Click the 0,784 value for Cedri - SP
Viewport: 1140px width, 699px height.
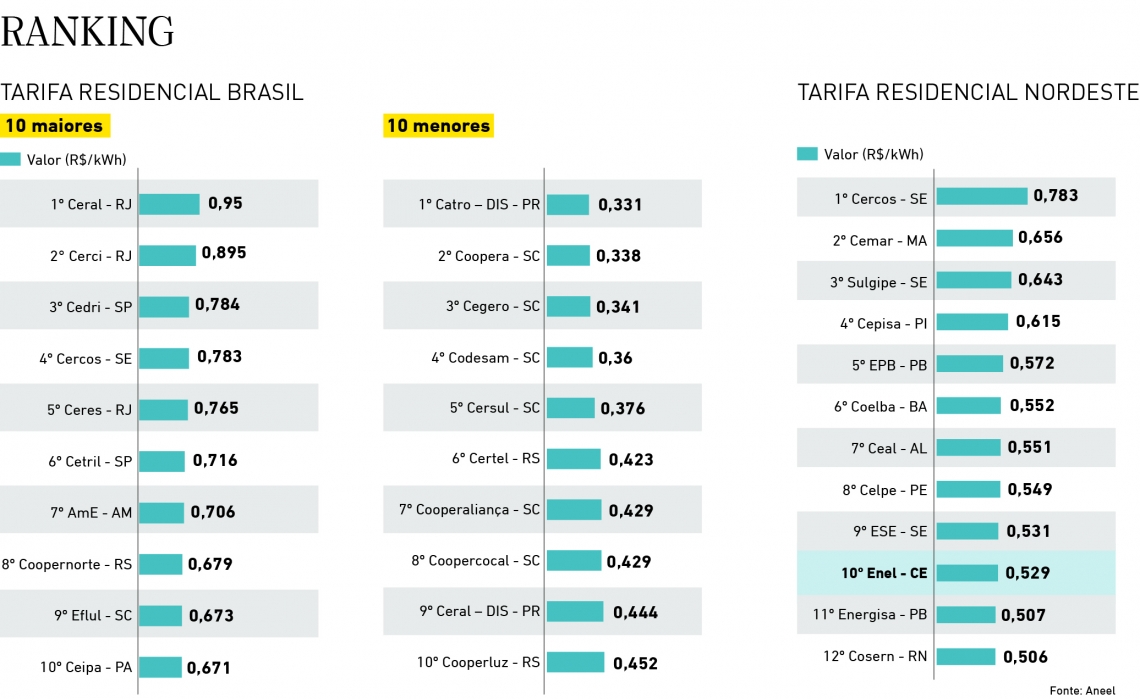click(x=217, y=304)
